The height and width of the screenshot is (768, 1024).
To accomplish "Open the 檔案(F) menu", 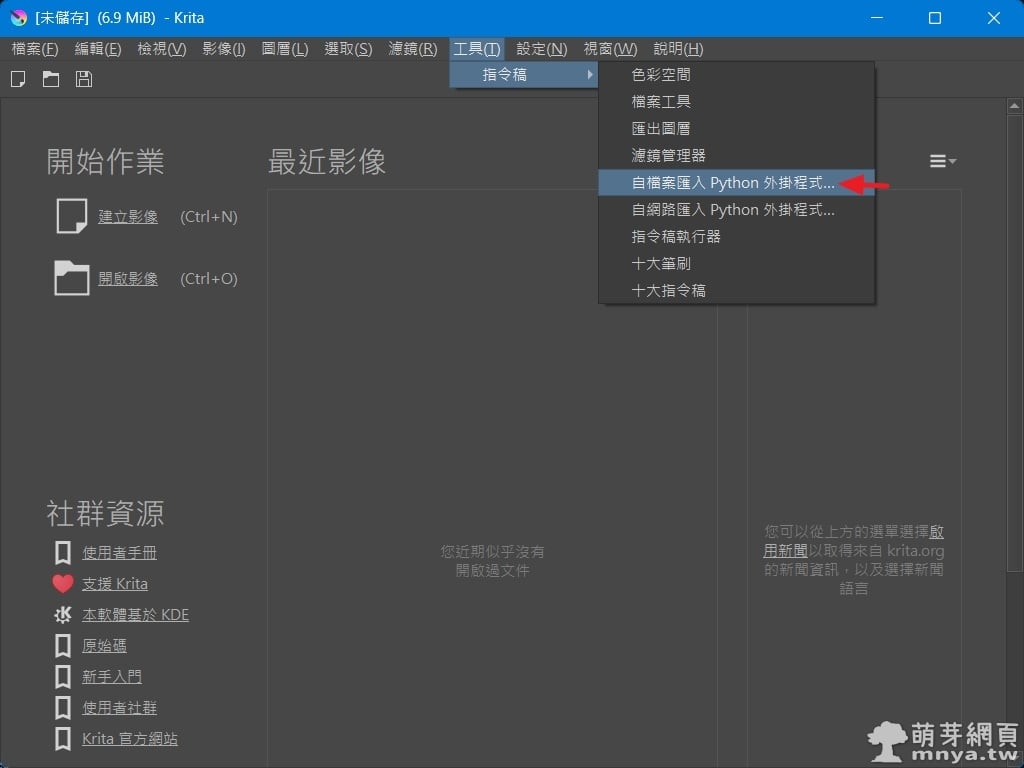I will tap(35, 49).
